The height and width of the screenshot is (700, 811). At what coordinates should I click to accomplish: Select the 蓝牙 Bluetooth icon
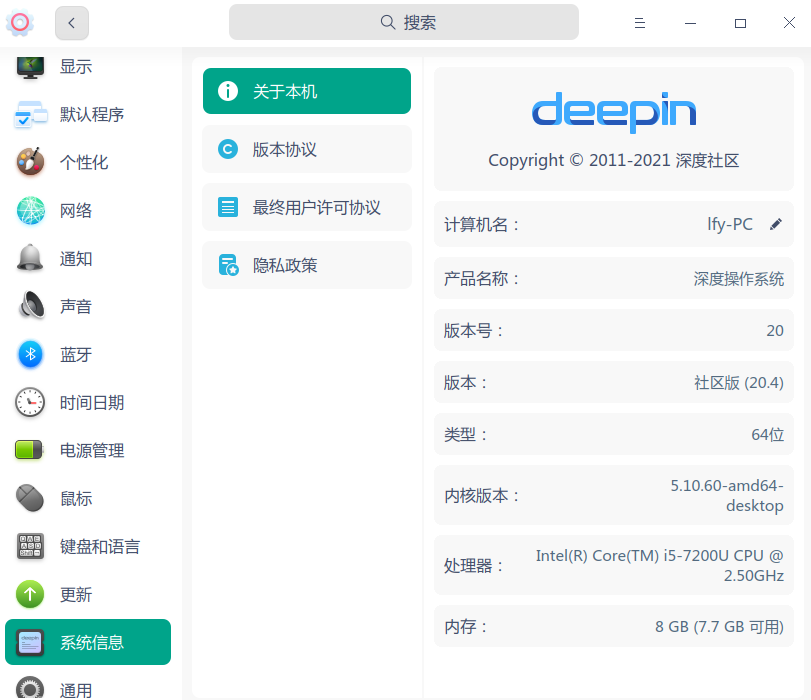click(29, 354)
